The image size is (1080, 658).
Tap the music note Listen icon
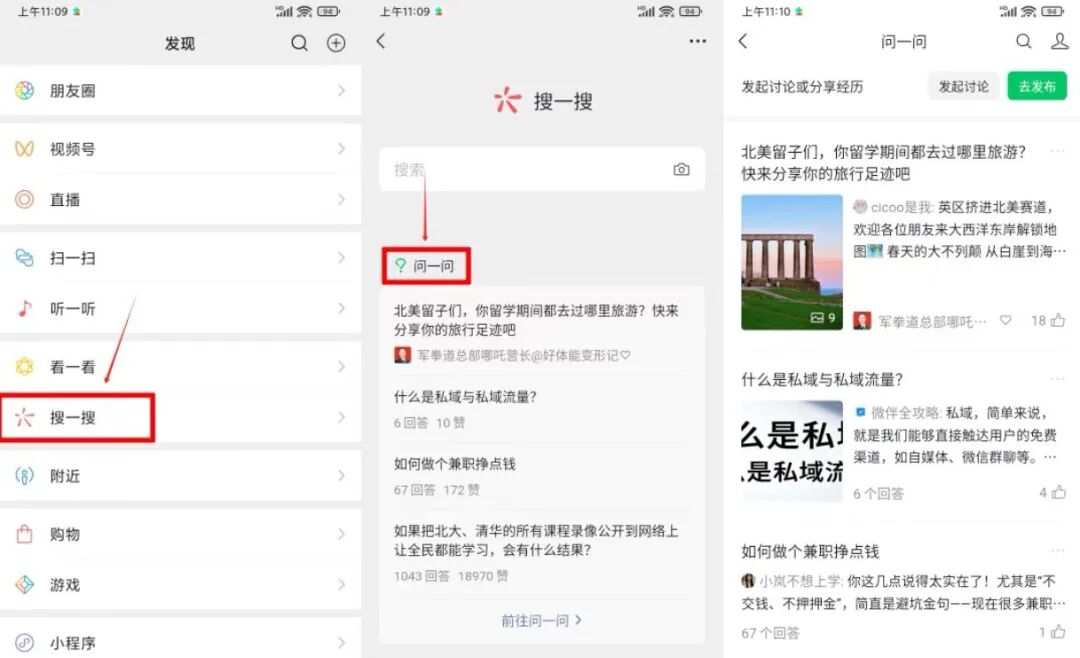click(25, 309)
